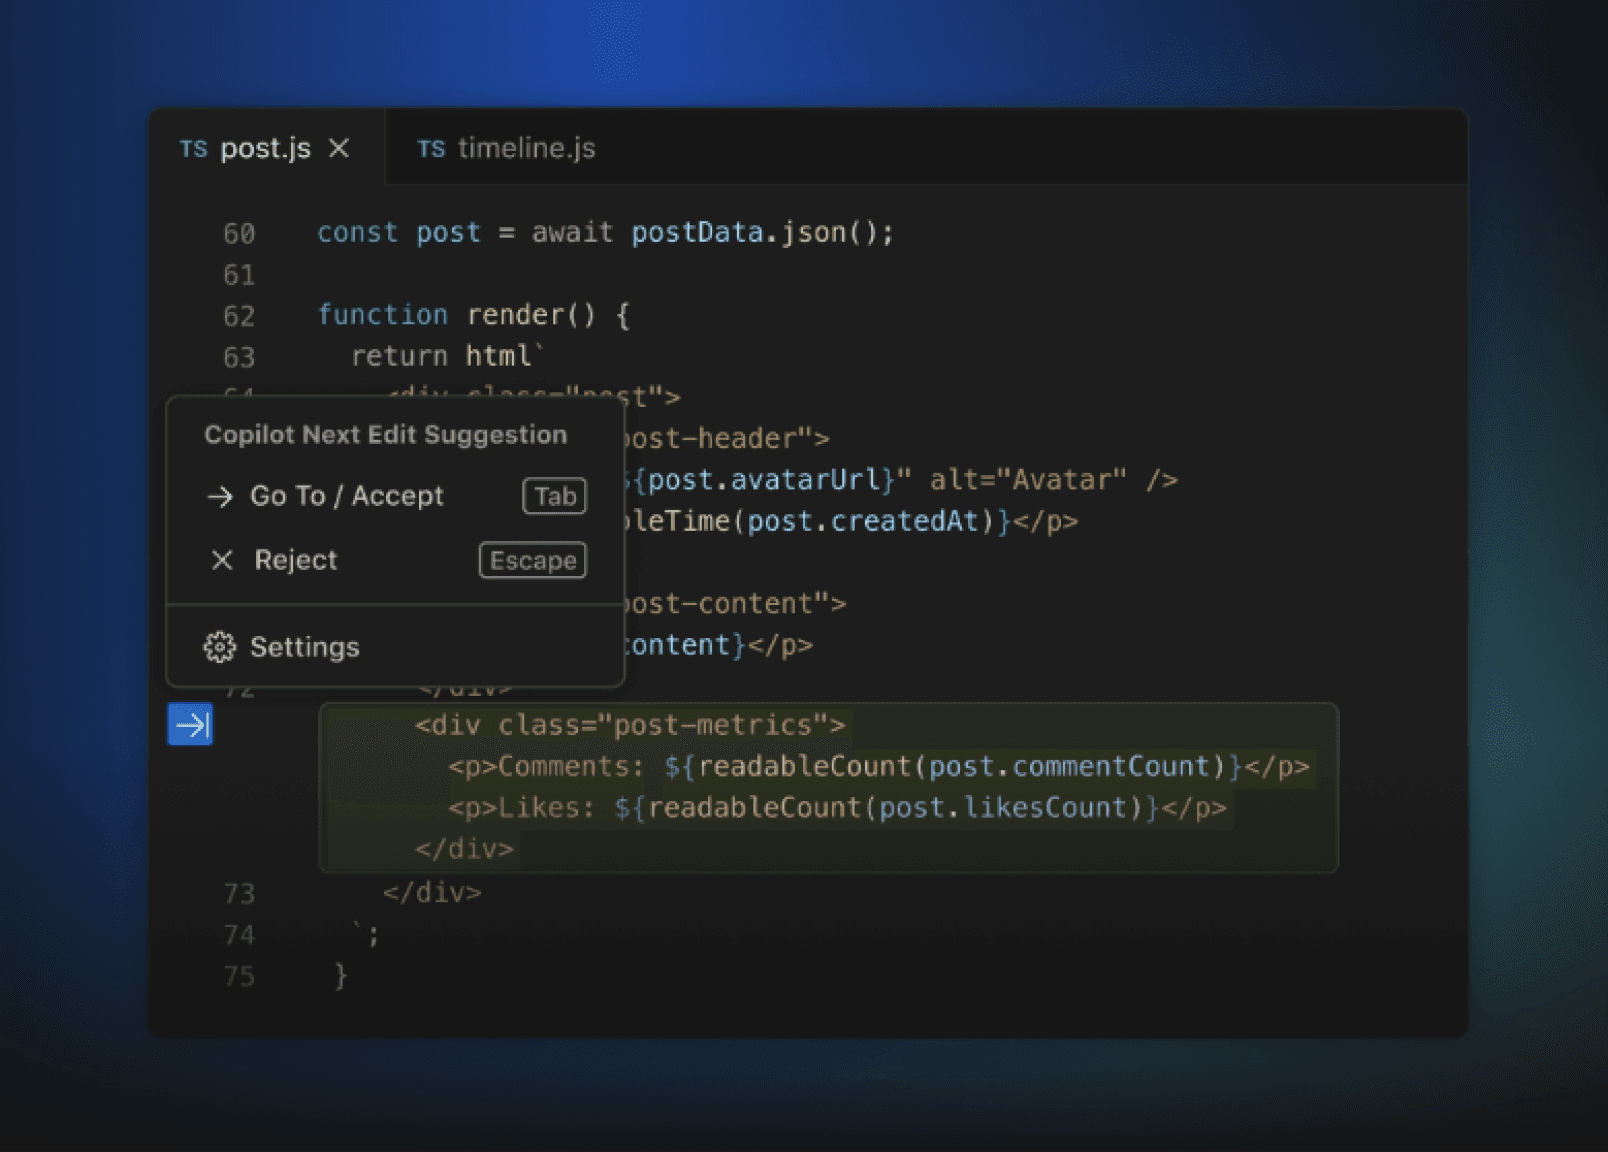Screen dimensions: 1608x1152
Task: Click the X icon beside Reject
Action: tap(222, 560)
